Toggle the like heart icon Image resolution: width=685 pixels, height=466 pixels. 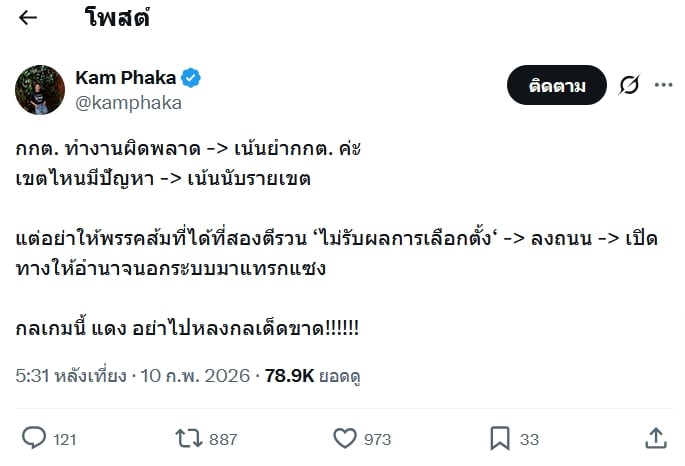(345, 438)
